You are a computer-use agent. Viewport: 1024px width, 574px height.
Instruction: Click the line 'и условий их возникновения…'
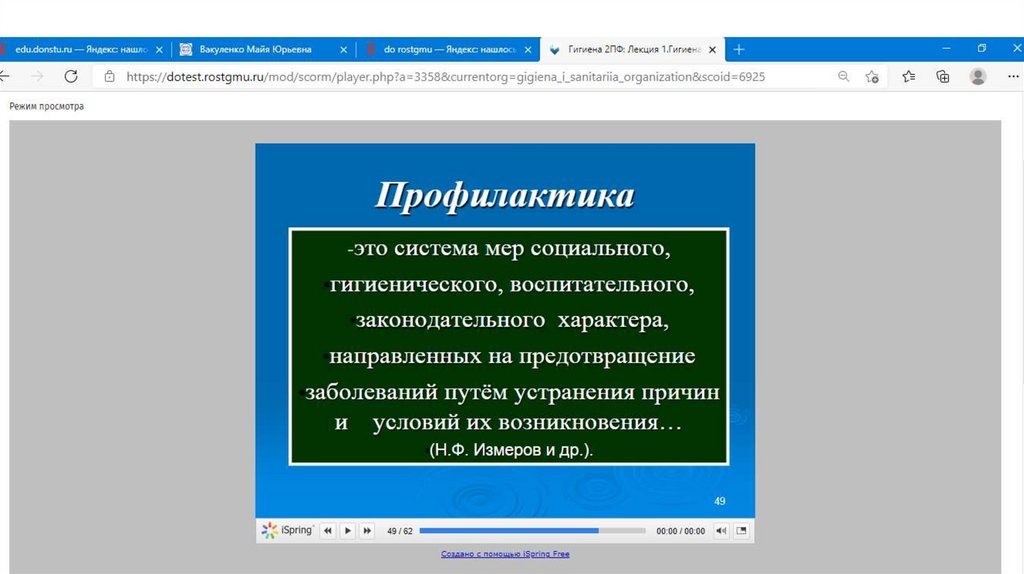[x=508, y=423]
